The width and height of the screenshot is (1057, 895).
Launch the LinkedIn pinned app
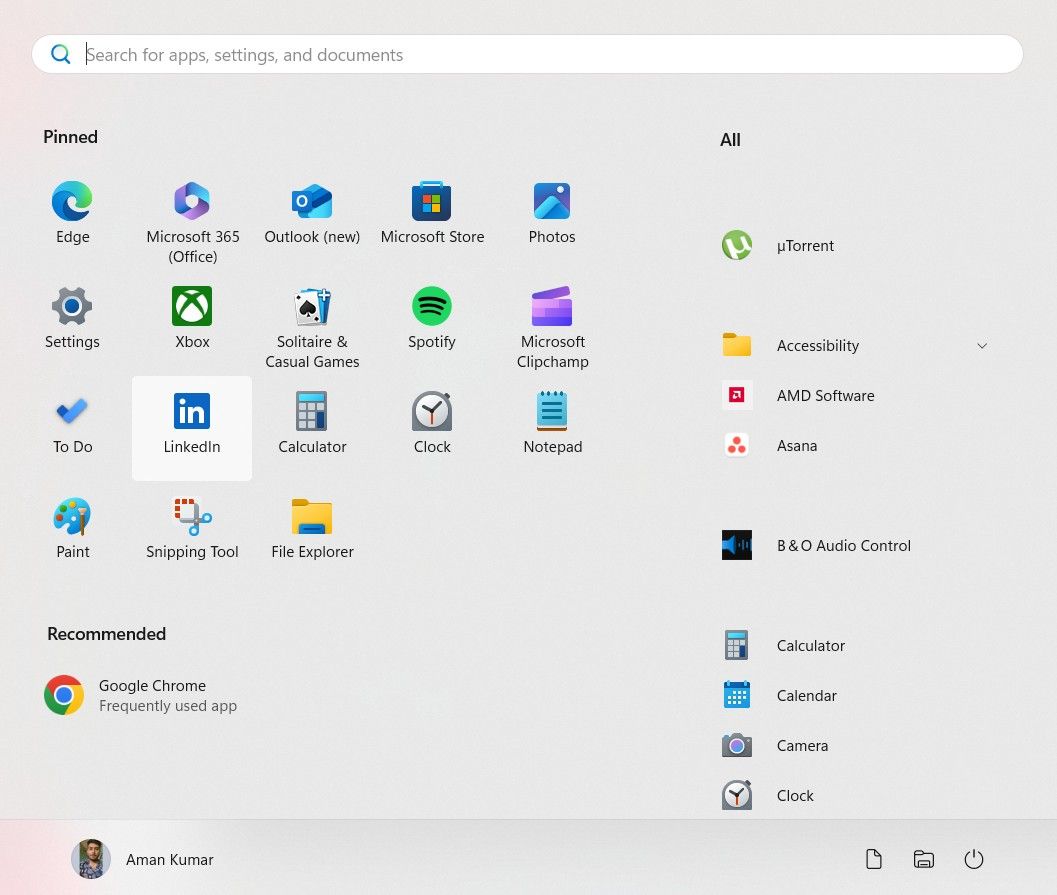click(x=192, y=428)
